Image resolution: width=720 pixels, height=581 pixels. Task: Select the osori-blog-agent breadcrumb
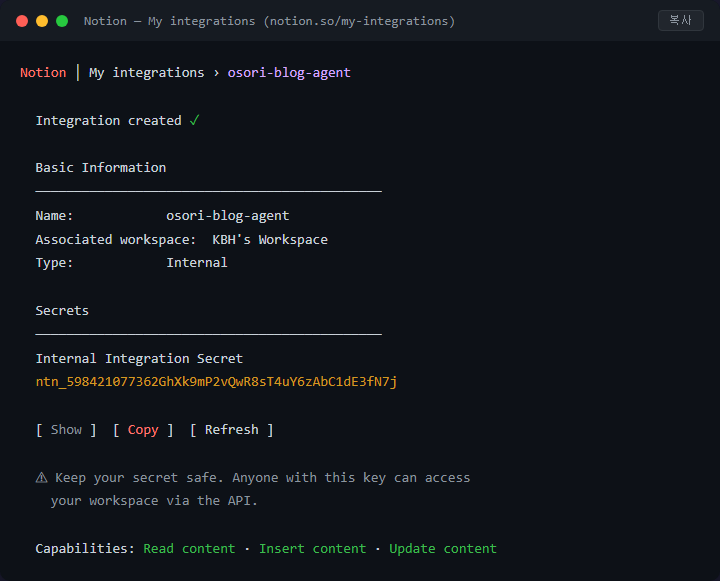coord(289,73)
